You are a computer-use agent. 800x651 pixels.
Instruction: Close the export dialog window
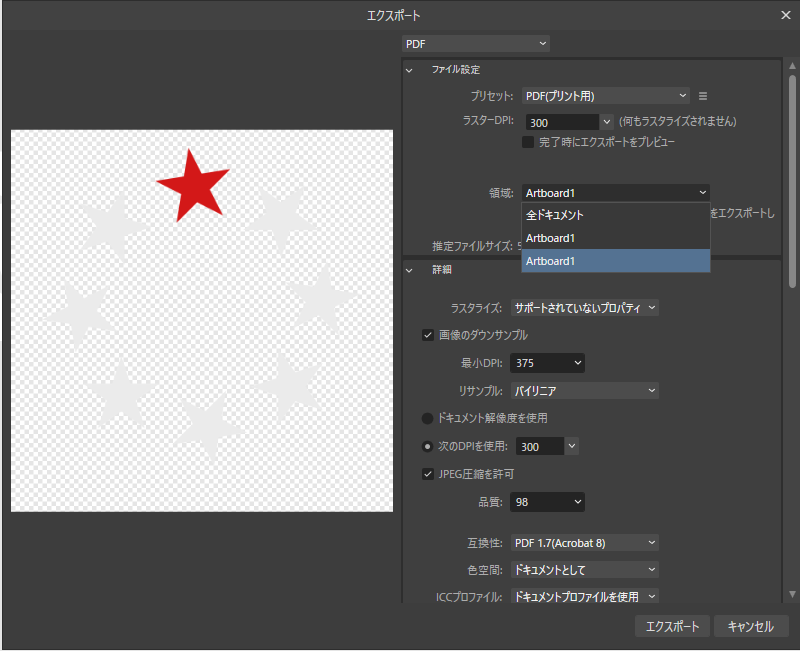[786, 15]
